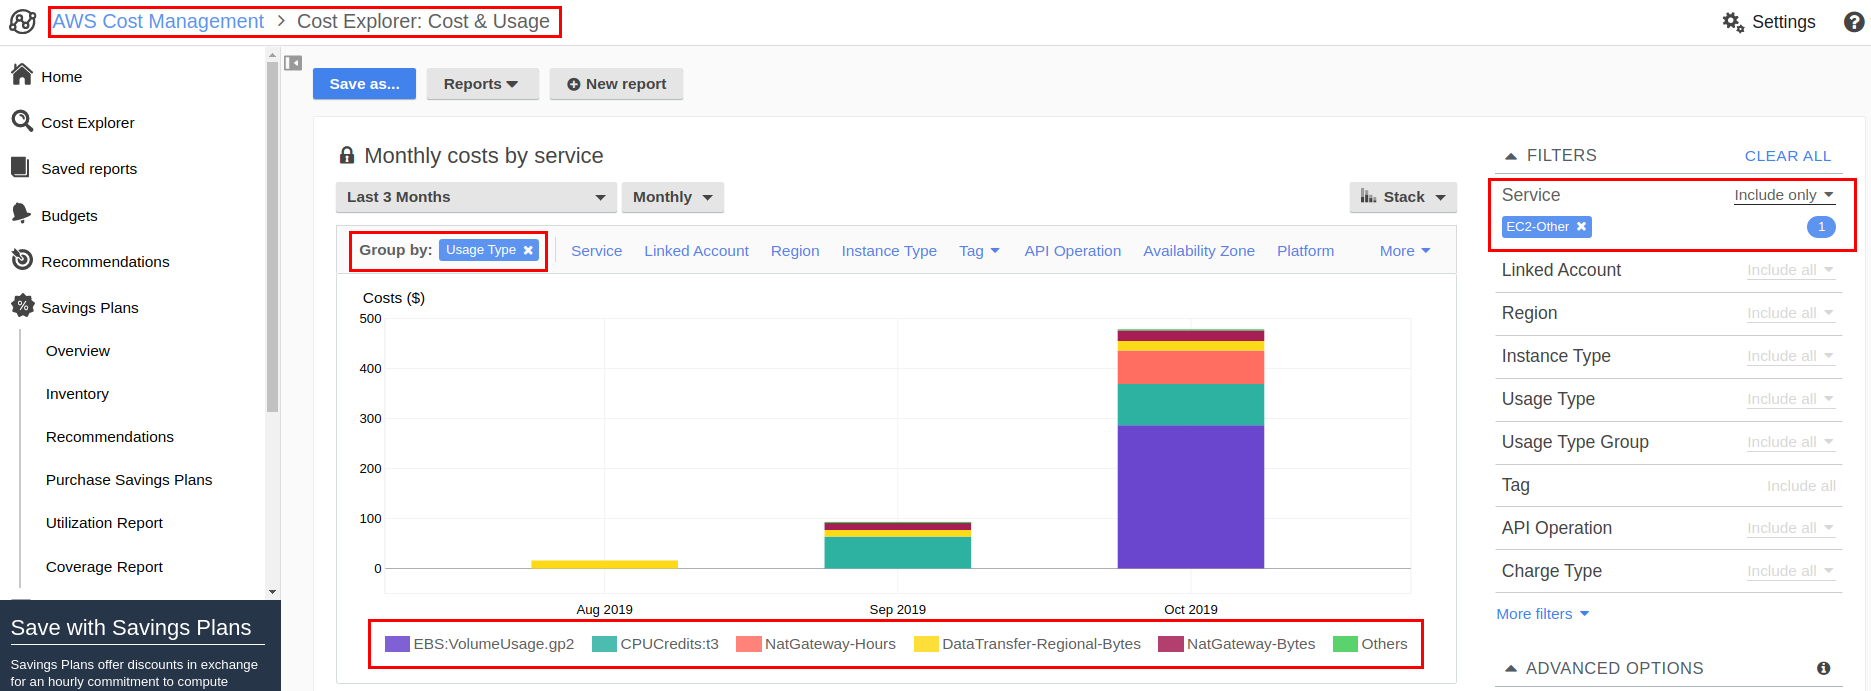Collapse the ADVANCED OPTIONS section
This screenshot has width=1871, height=691.
(x=1511, y=668)
